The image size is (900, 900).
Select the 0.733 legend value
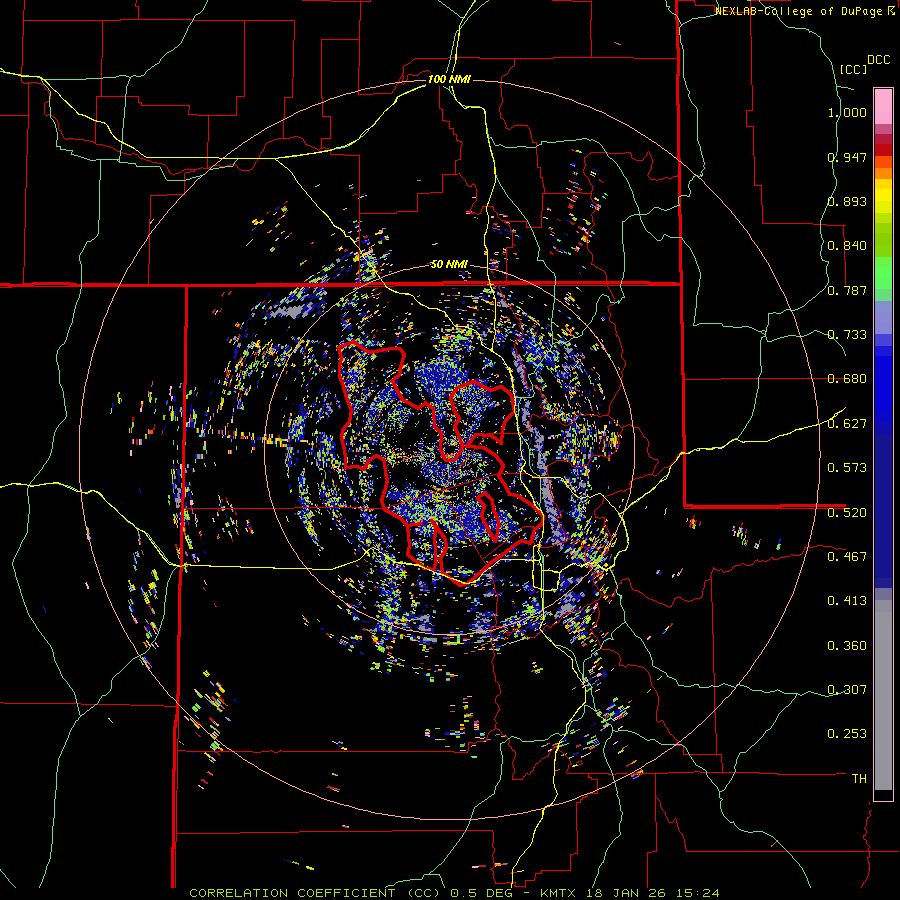[847, 335]
